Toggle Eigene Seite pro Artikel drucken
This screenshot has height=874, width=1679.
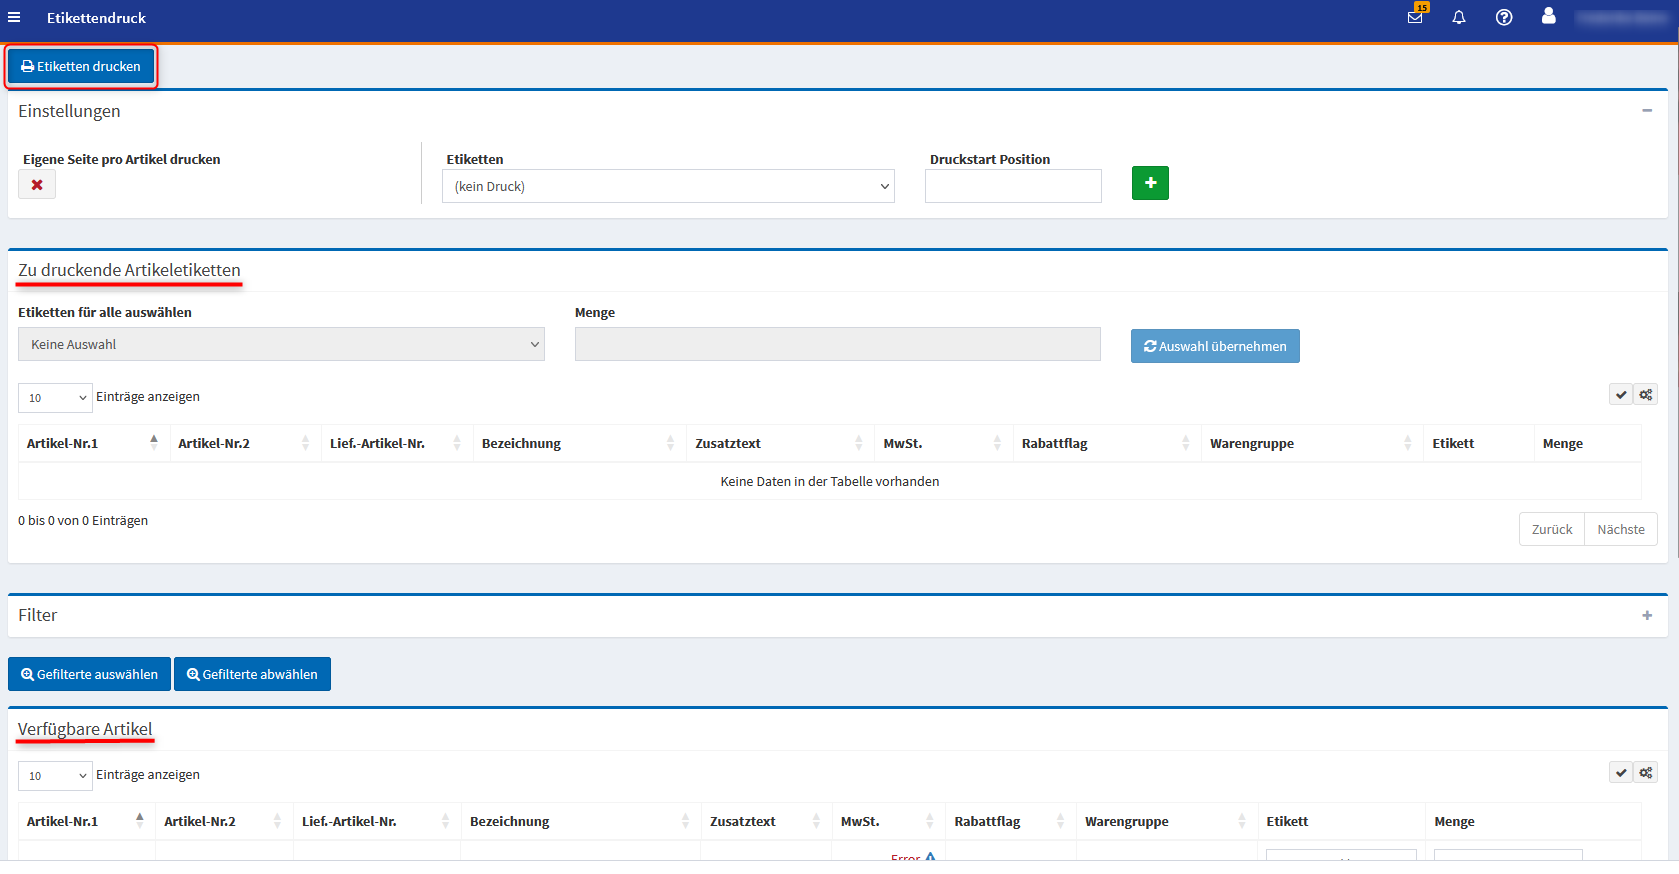point(37,185)
